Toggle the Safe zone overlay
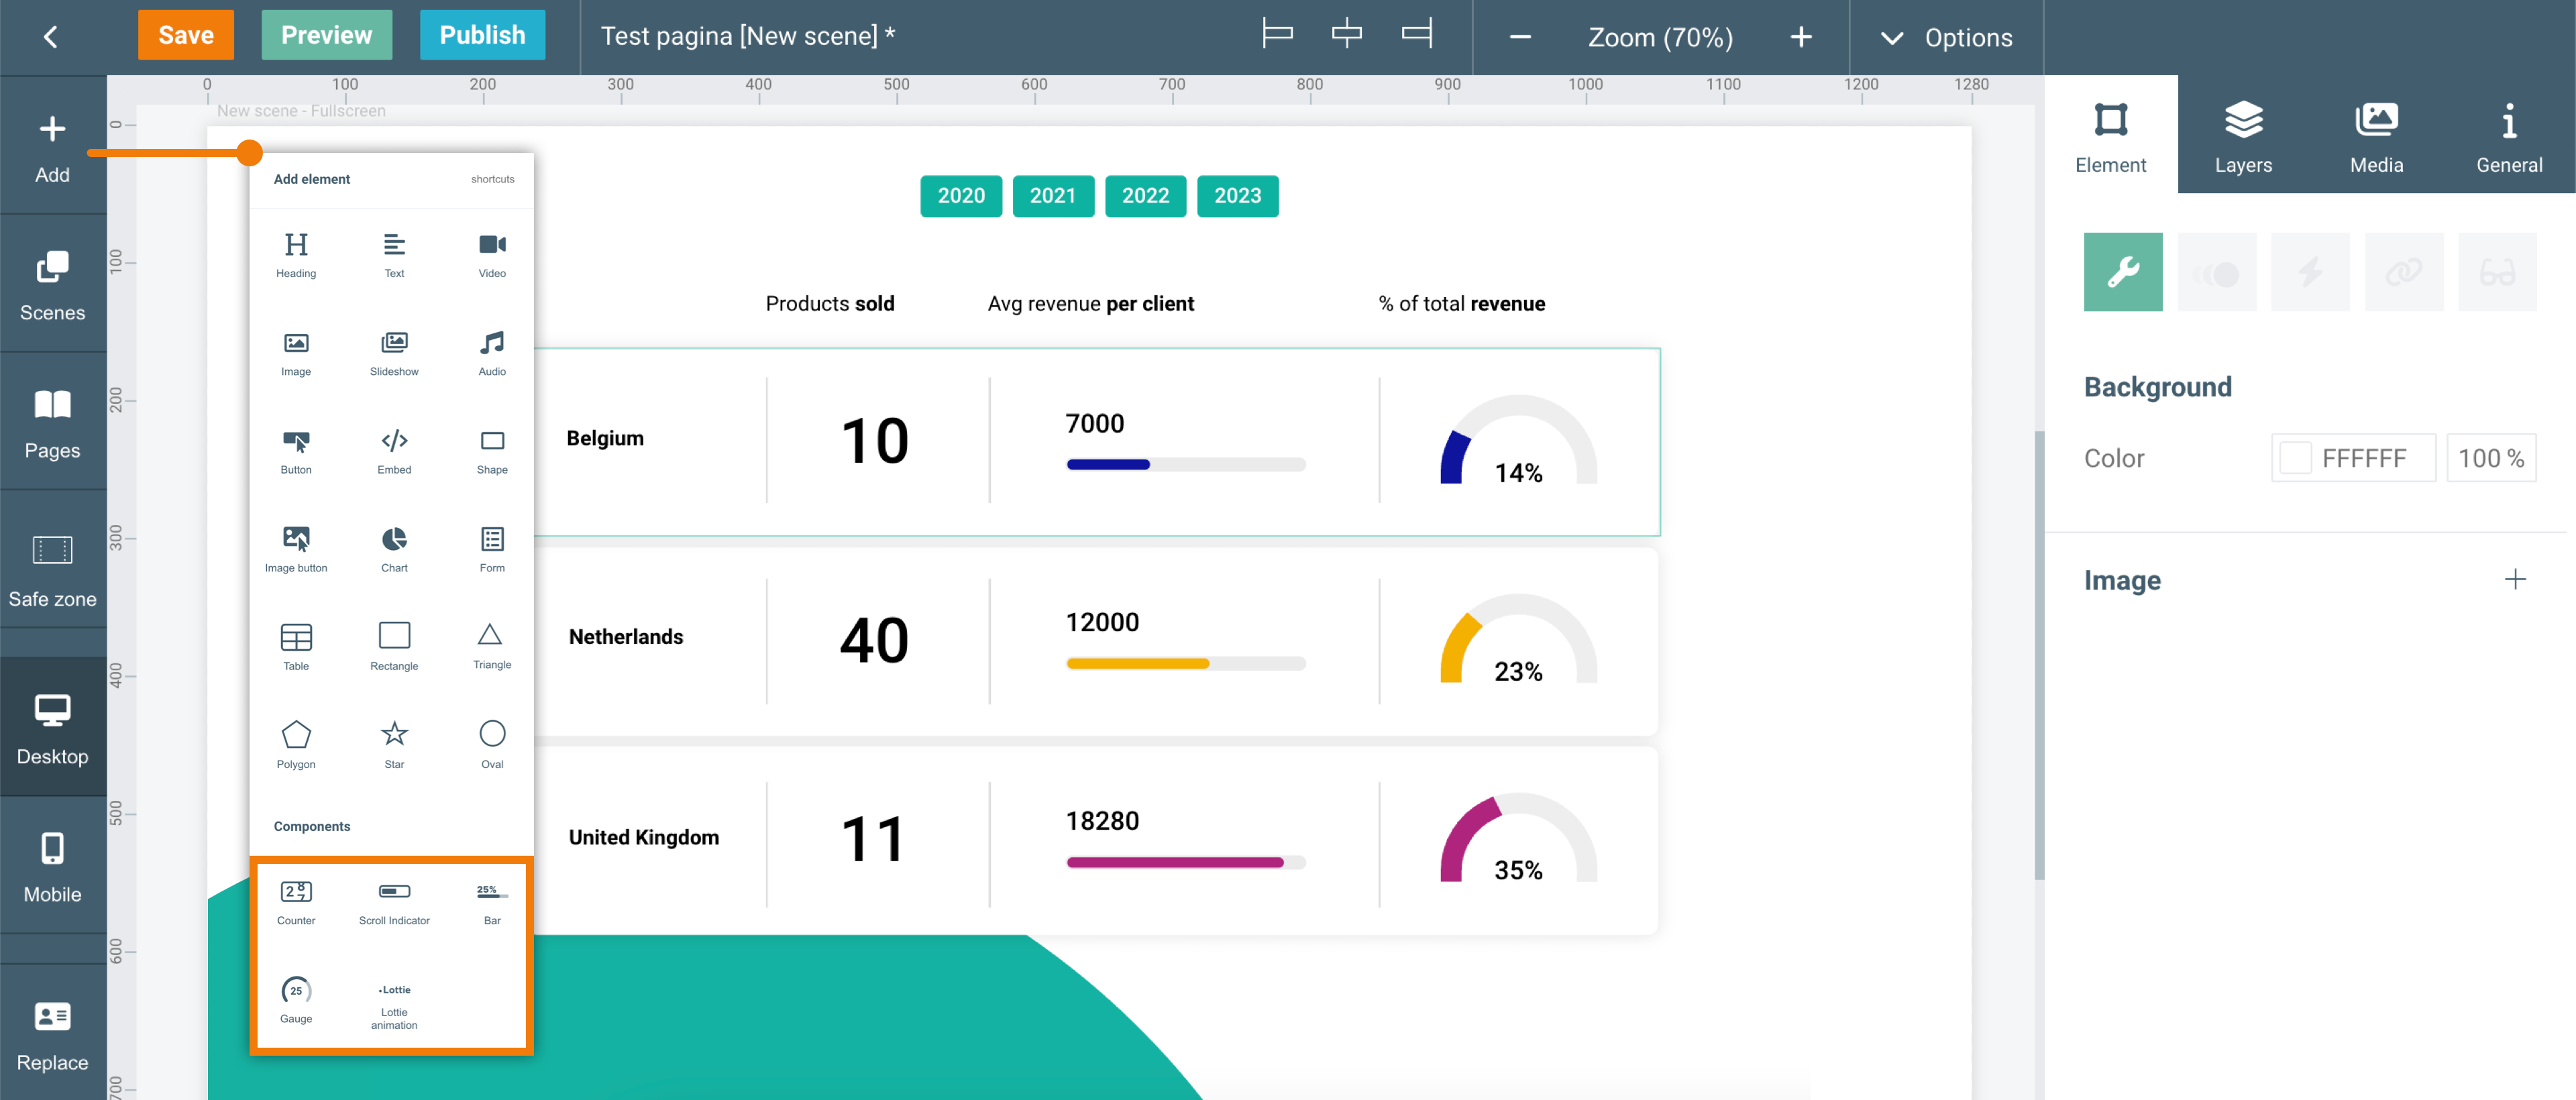This screenshot has height=1100, width=2576. pos(52,571)
